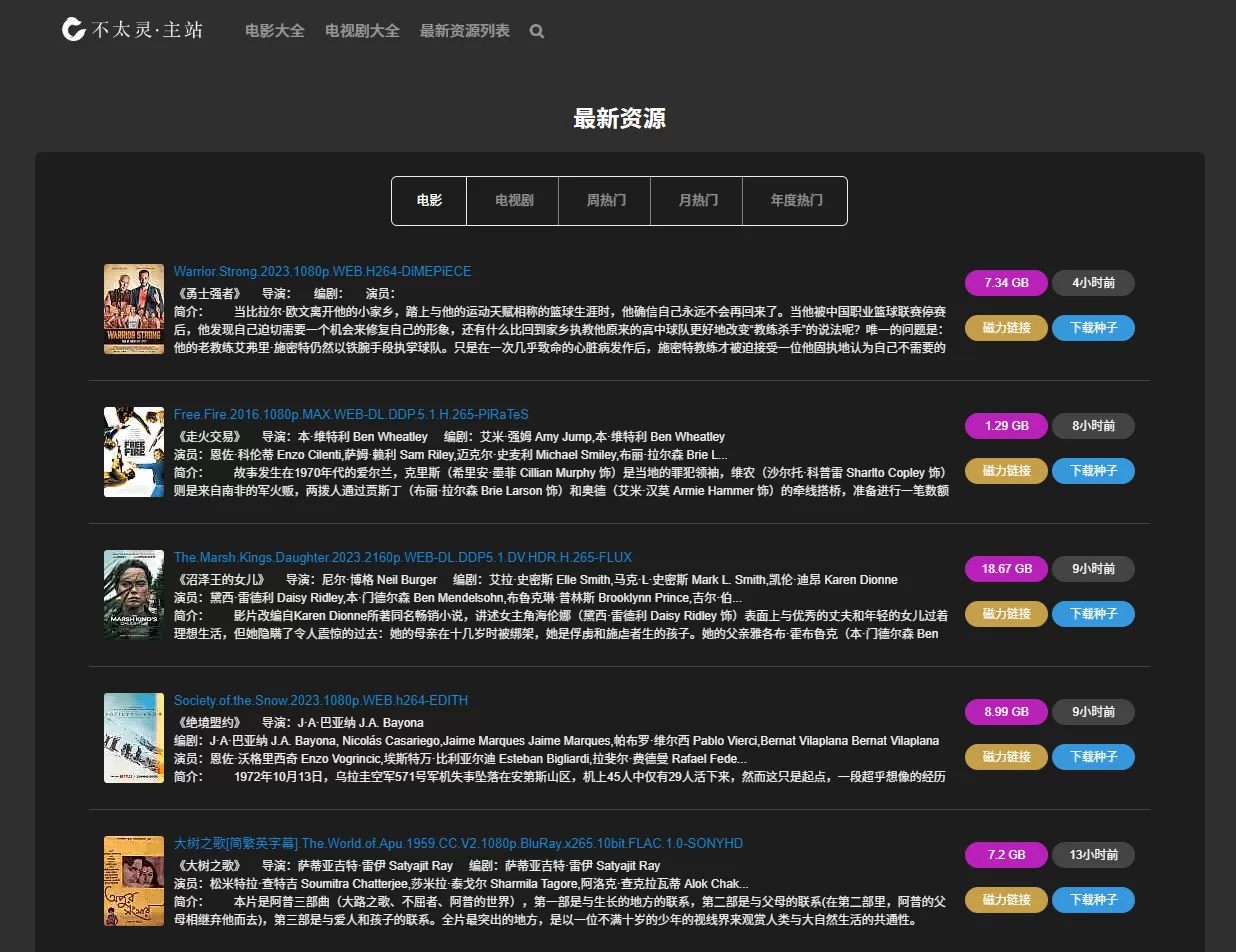Select the 电影 tab in the filter bar
1236x952 pixels.
point(428,200)
